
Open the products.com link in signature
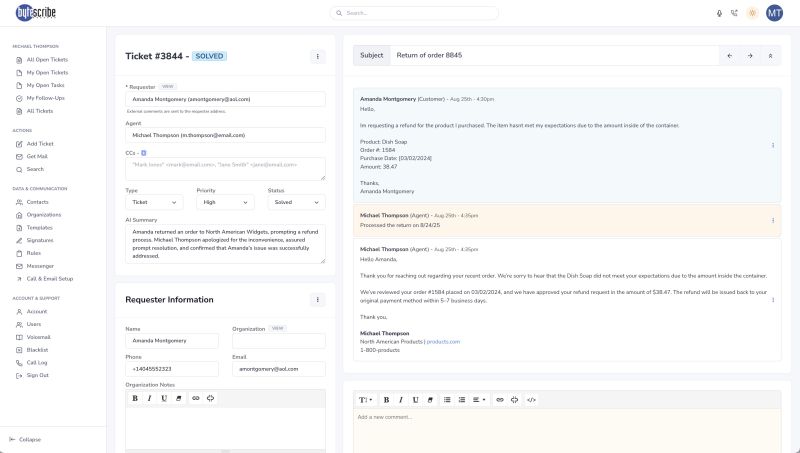pos(443,342)
